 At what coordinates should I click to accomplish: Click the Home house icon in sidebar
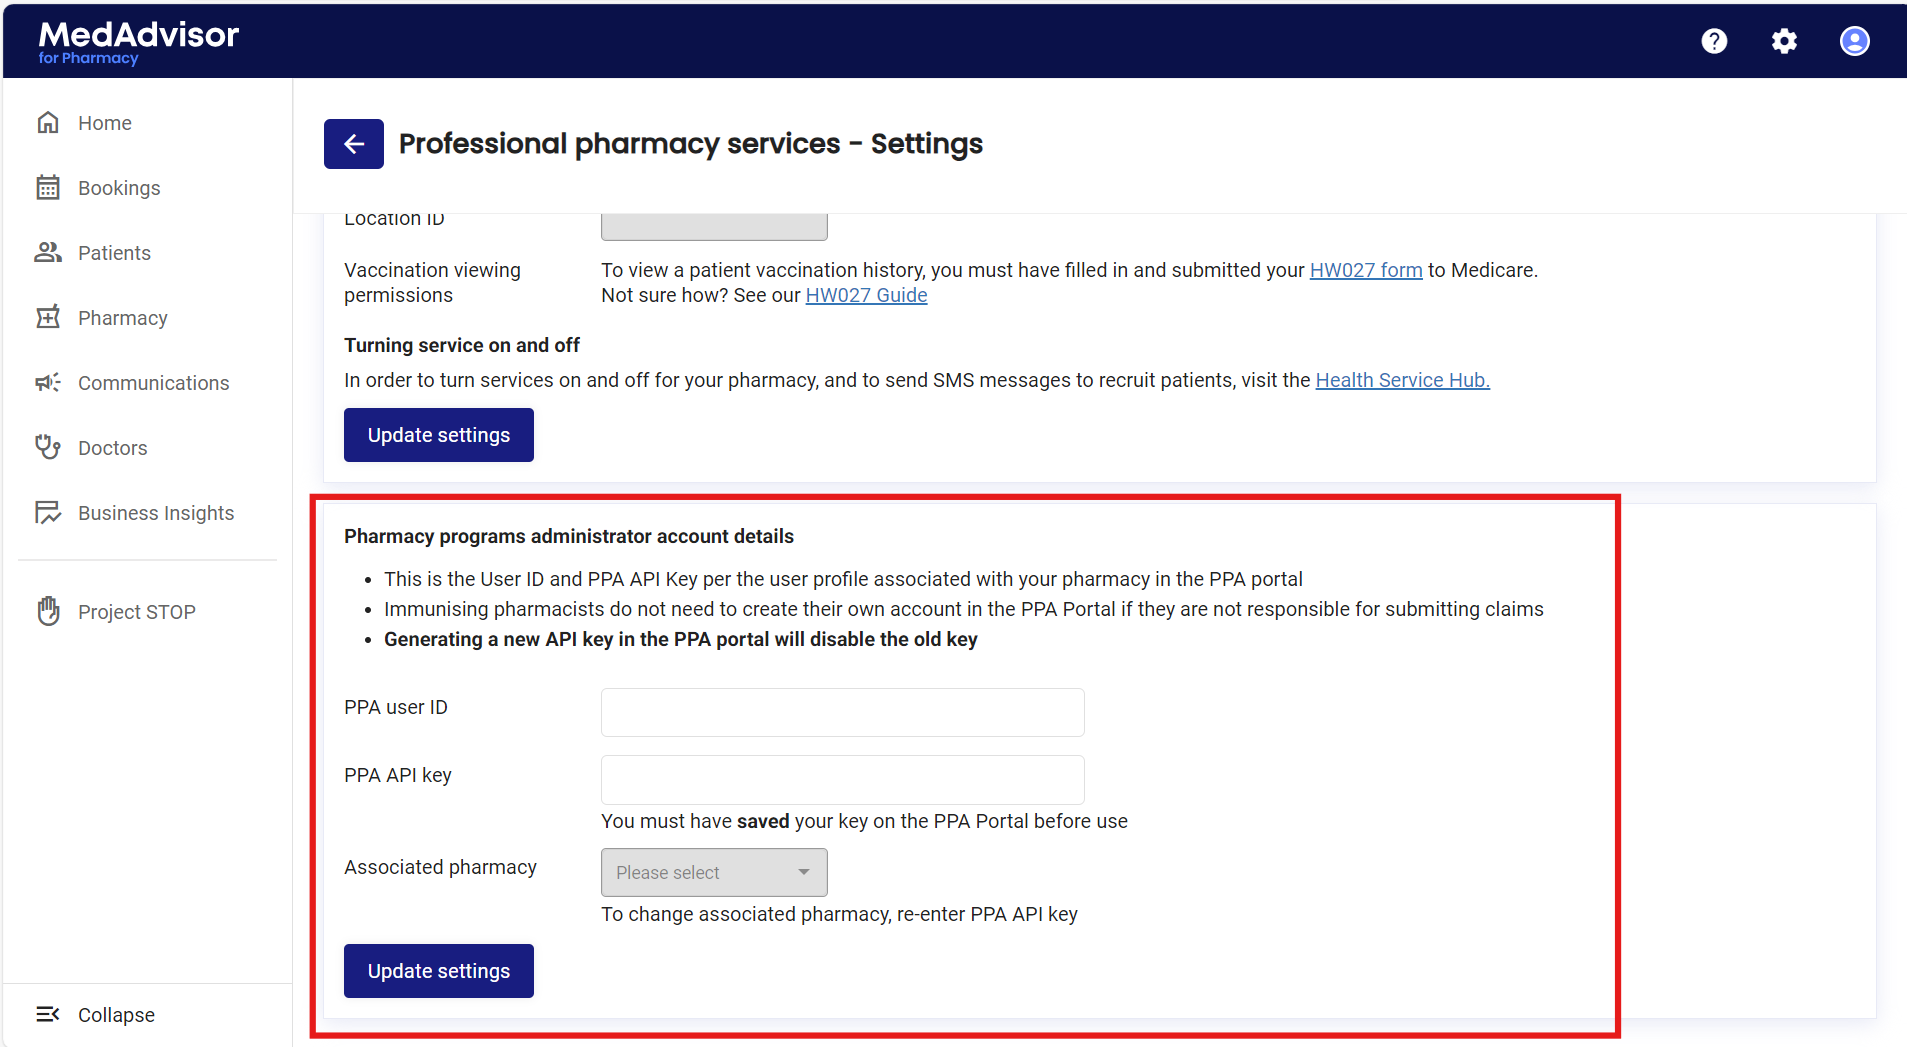pyautogui.click(x=48, y=123)
